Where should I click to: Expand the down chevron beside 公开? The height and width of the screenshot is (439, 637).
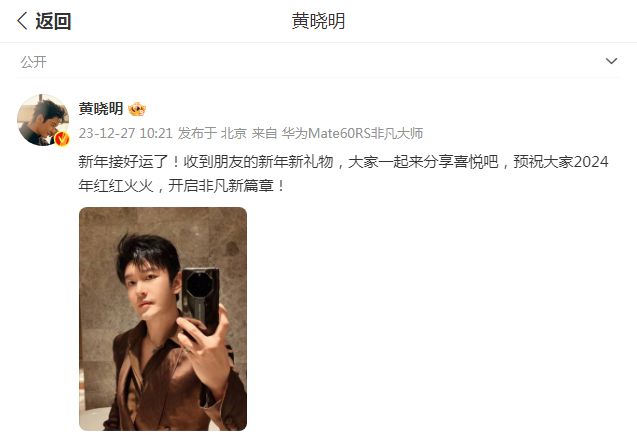coord(611,61)
